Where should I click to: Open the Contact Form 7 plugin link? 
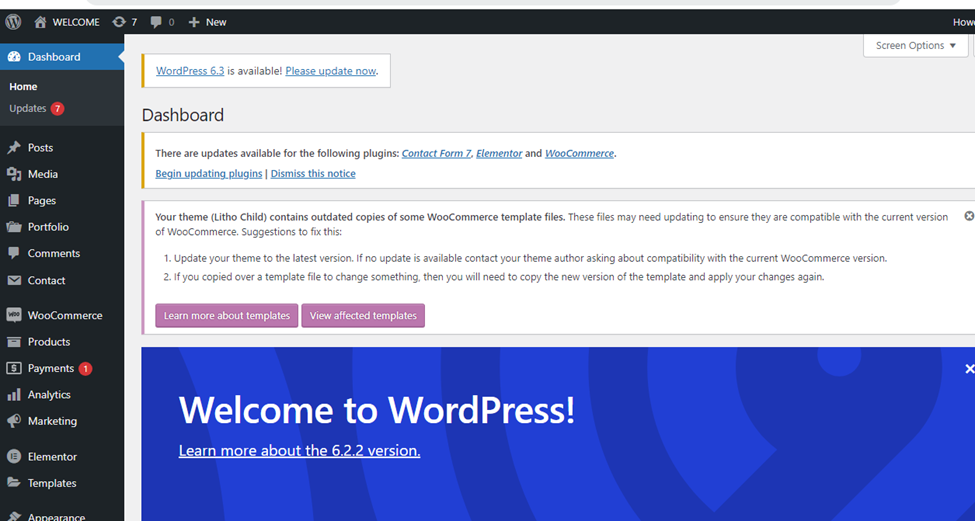click(437, 154)
